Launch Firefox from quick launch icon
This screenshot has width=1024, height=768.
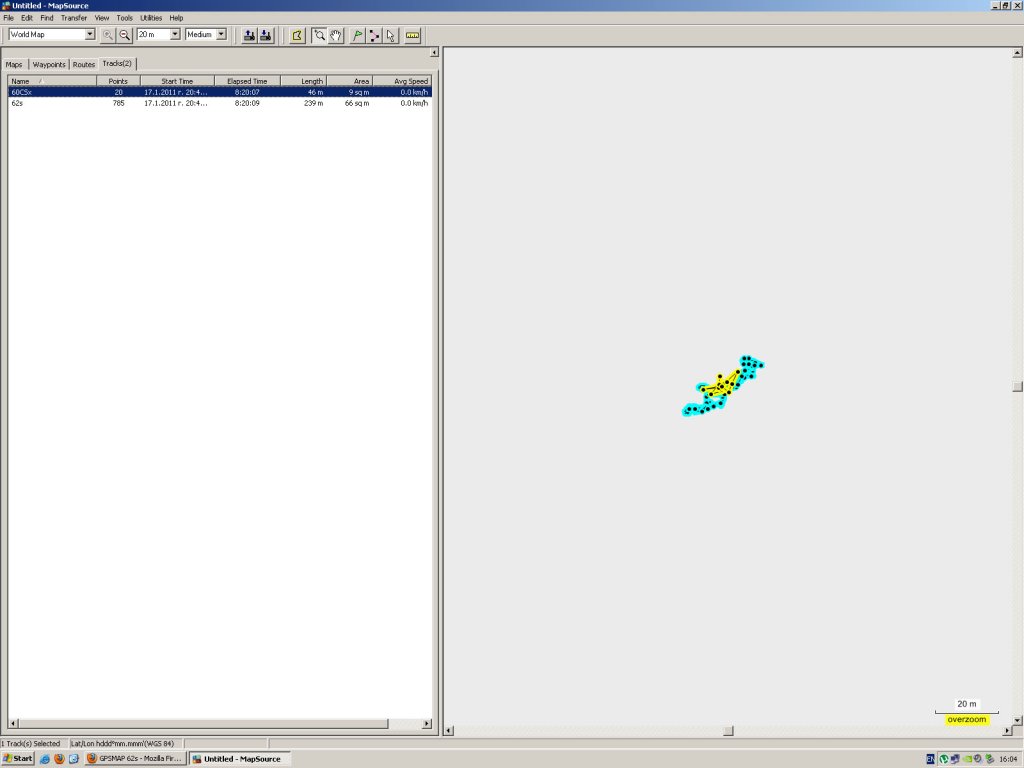59,759
